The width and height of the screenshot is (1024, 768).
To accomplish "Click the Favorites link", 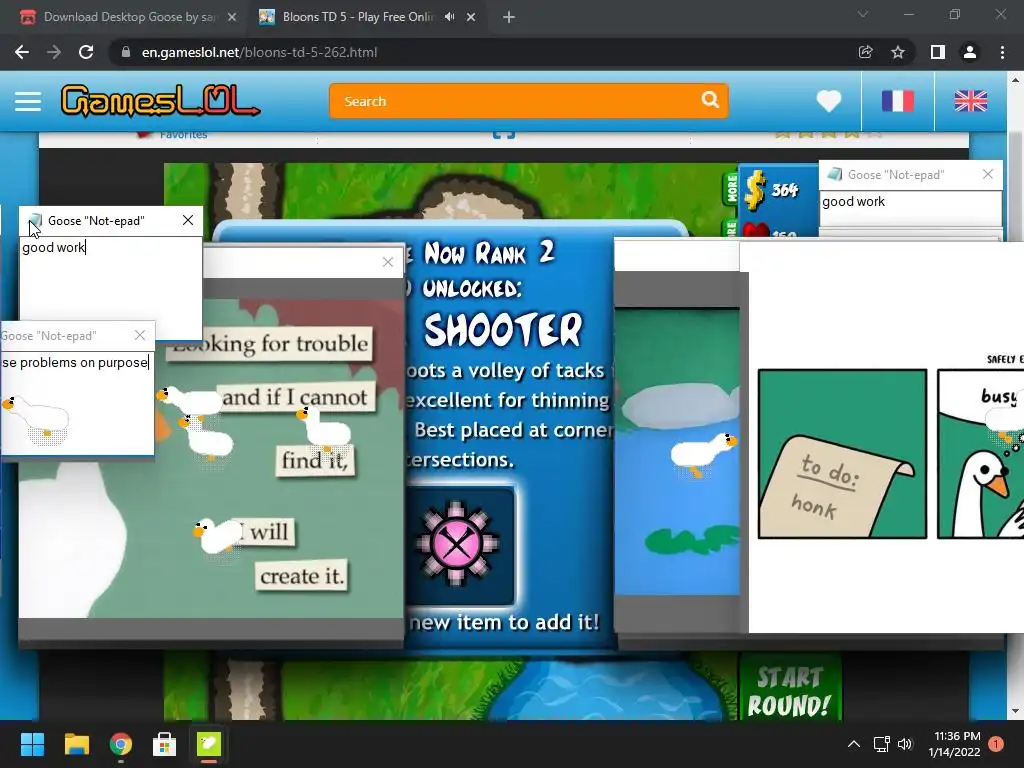I will [x=183, y=135].
